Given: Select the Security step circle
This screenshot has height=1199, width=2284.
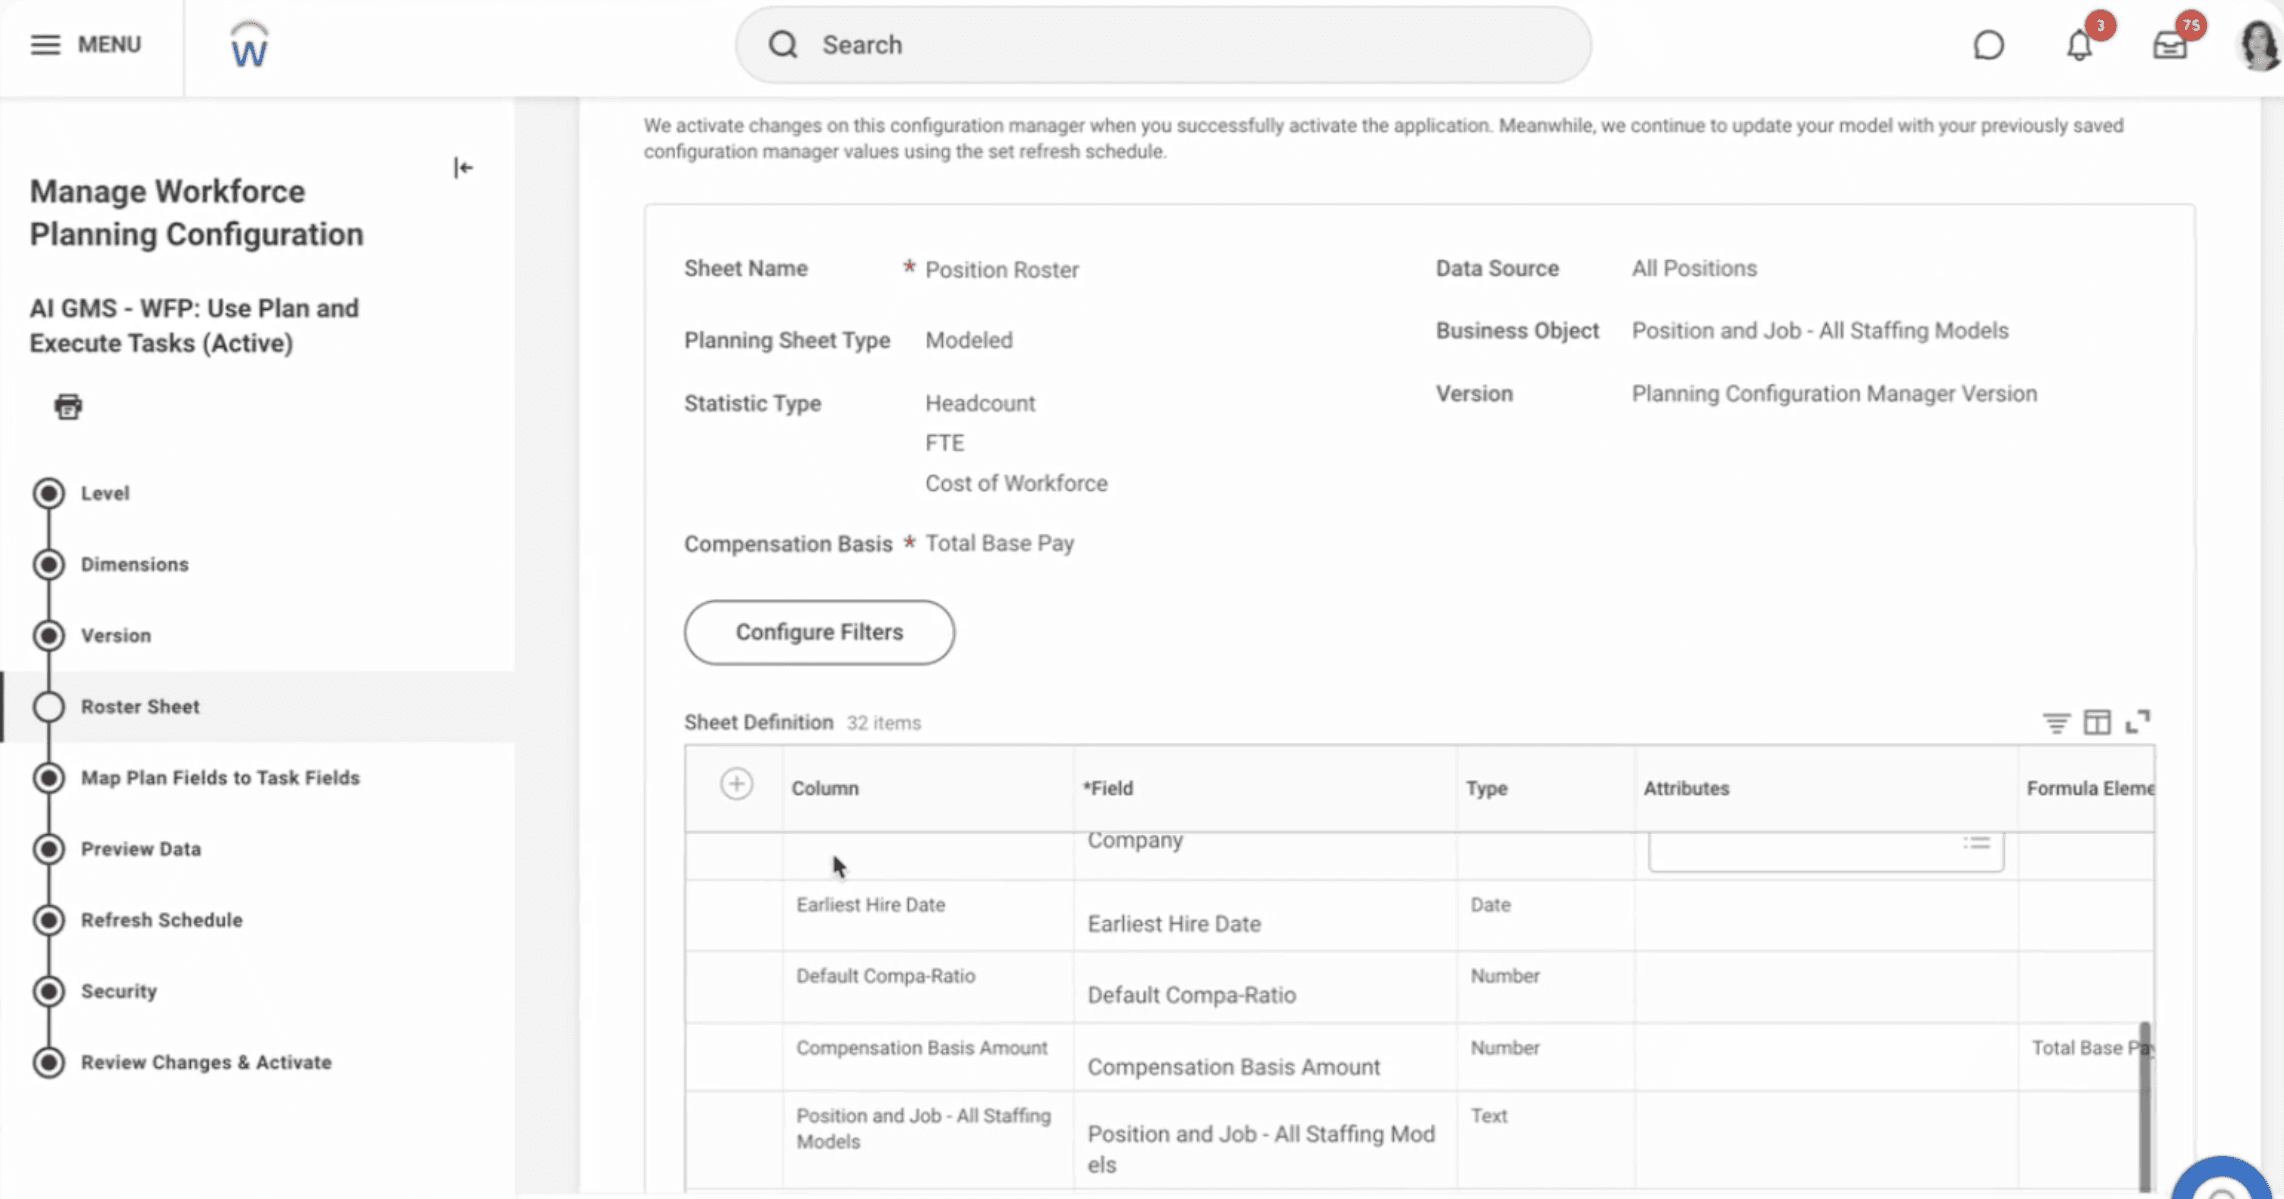Looking at the screenshot, I should point(48,990).
